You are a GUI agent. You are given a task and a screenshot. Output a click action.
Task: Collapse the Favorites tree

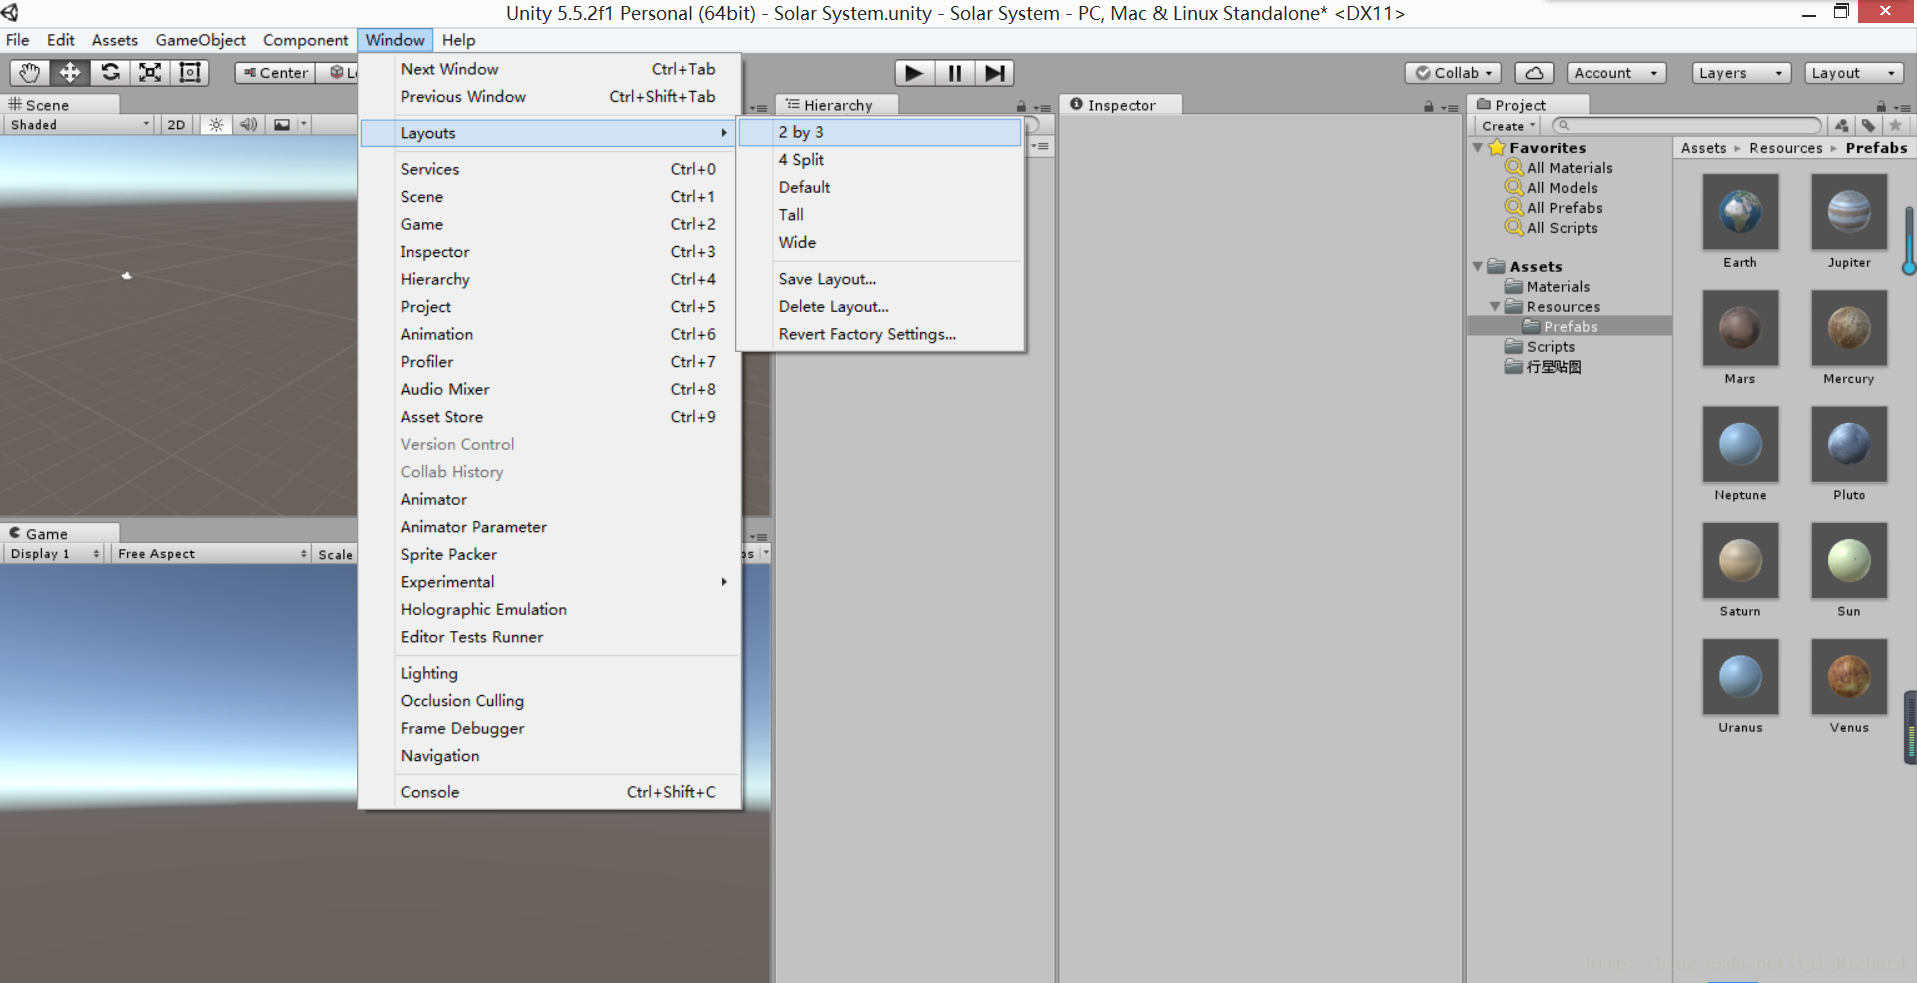1478,148
